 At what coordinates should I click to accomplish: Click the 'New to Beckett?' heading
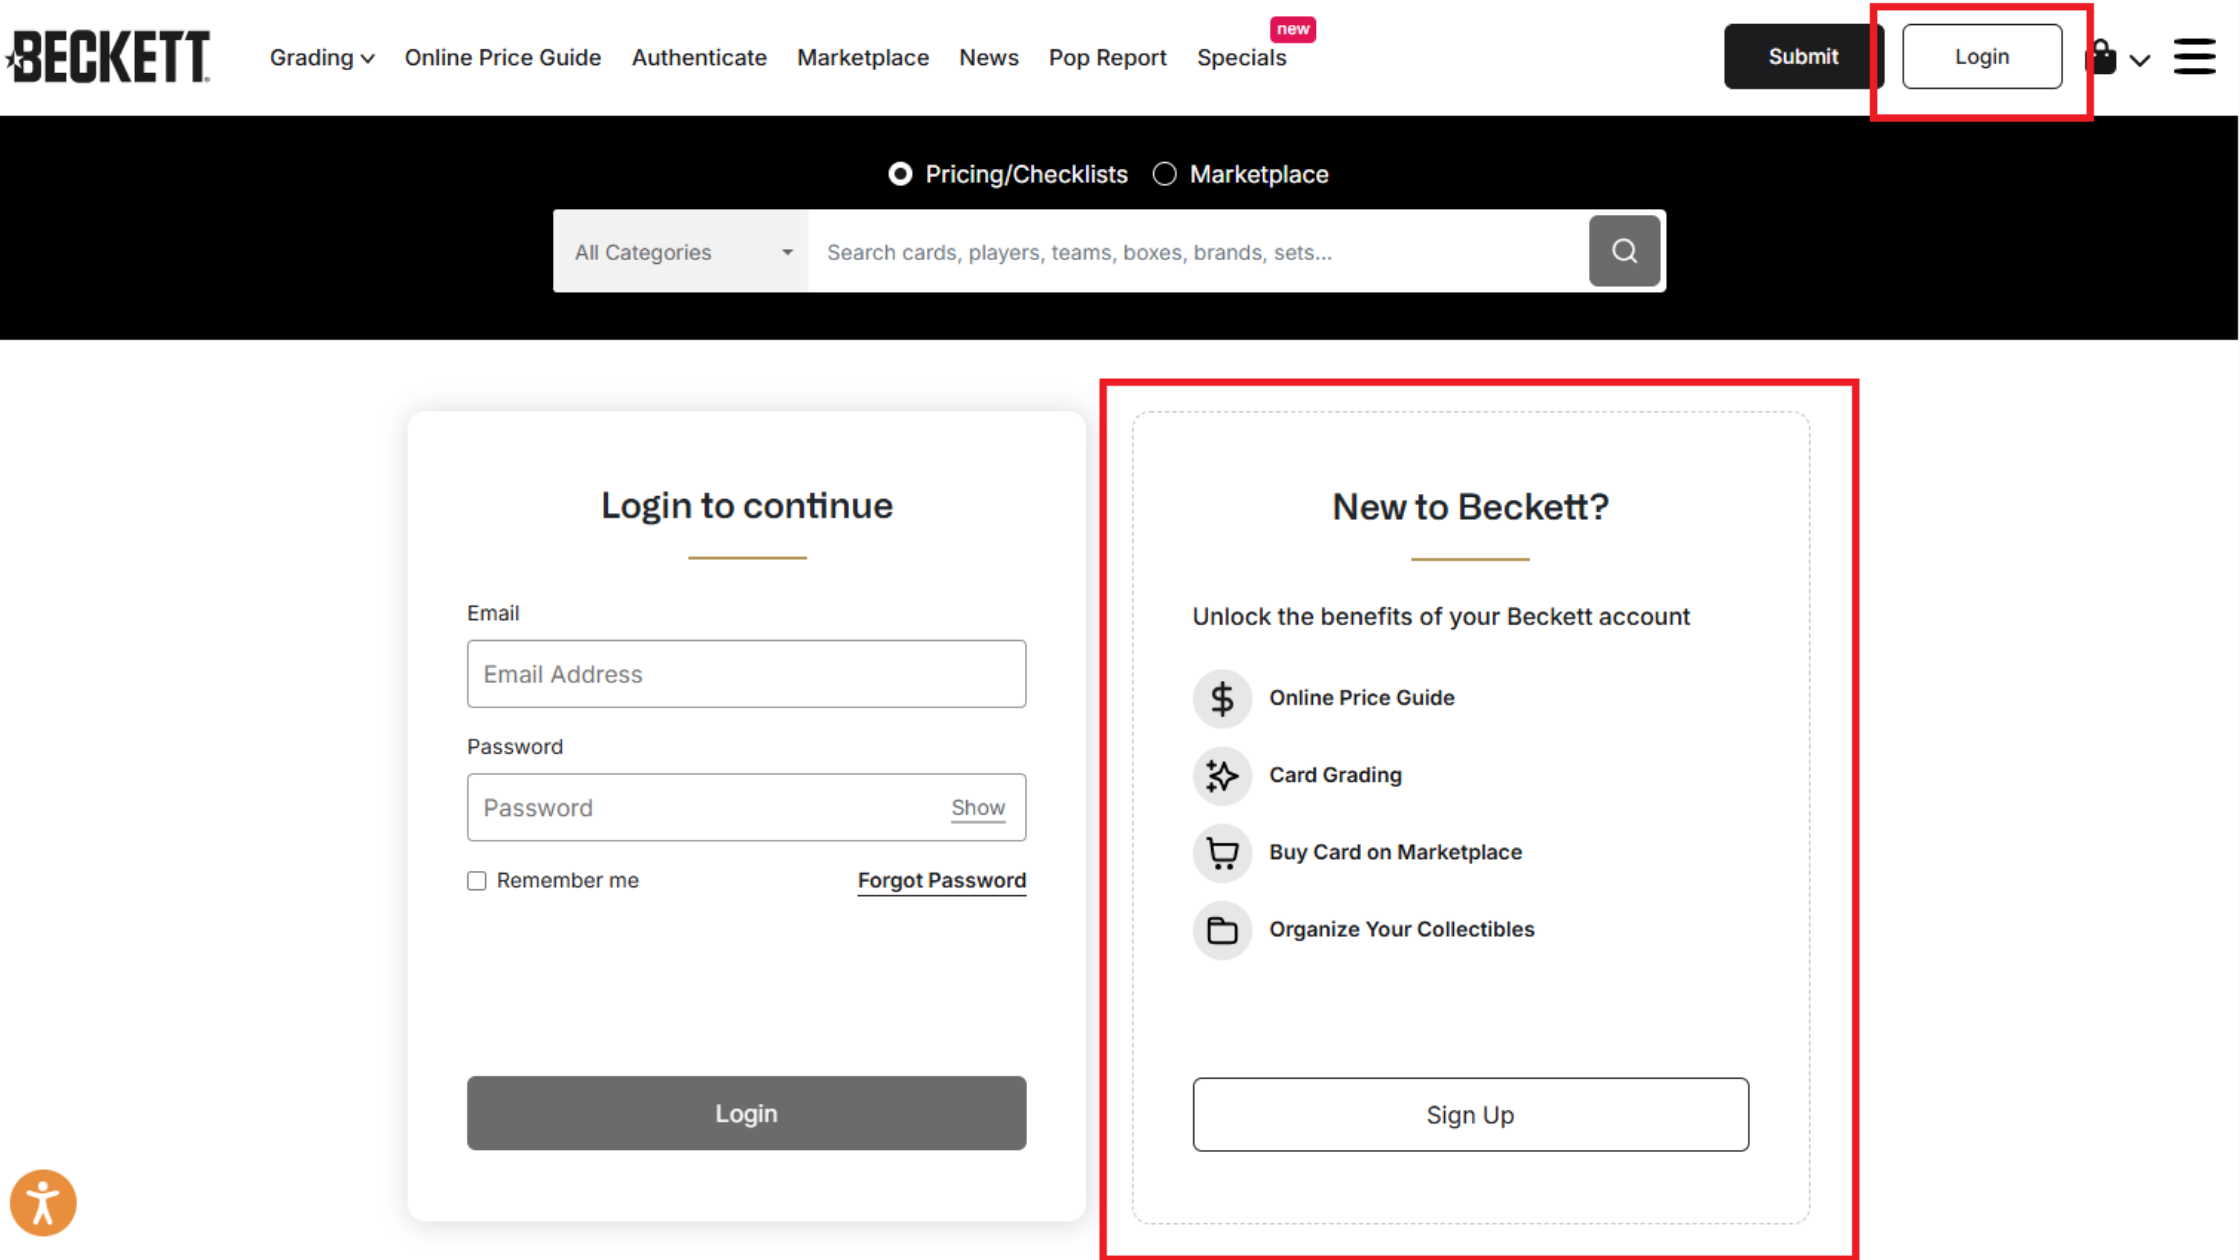coord(1471,507)
